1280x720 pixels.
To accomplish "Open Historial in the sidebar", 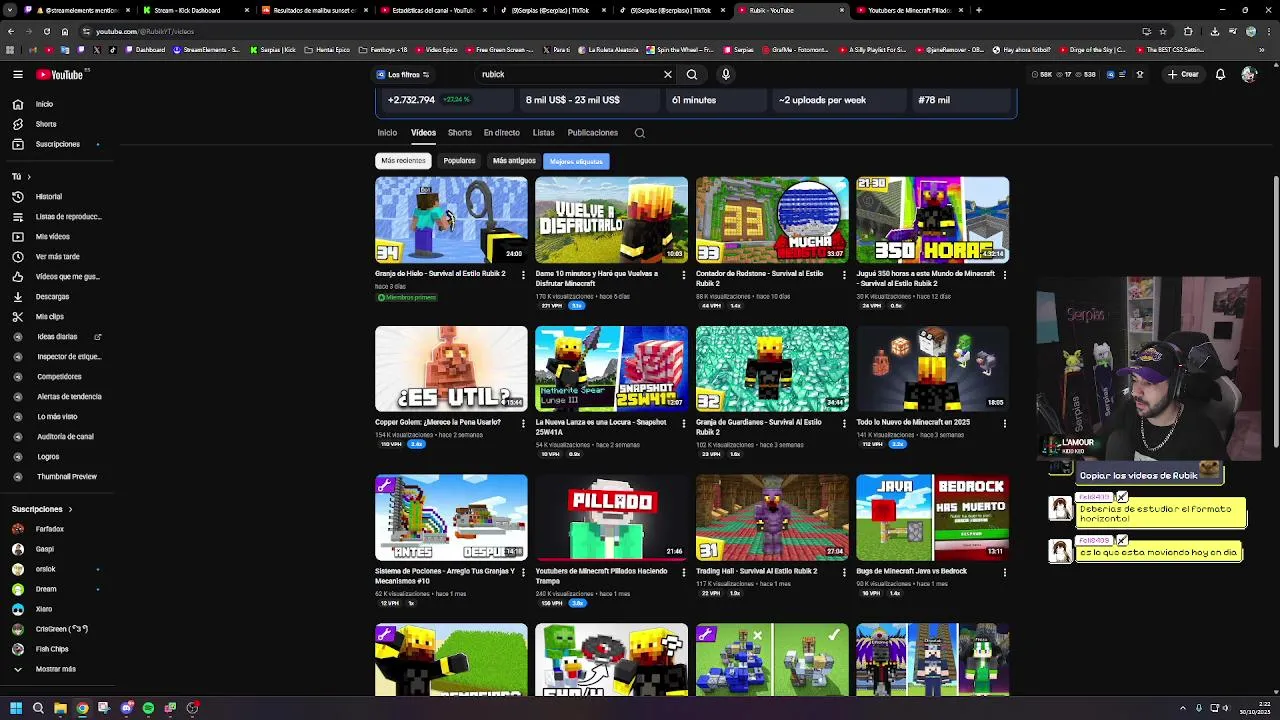I will click(x=48, y=197).
